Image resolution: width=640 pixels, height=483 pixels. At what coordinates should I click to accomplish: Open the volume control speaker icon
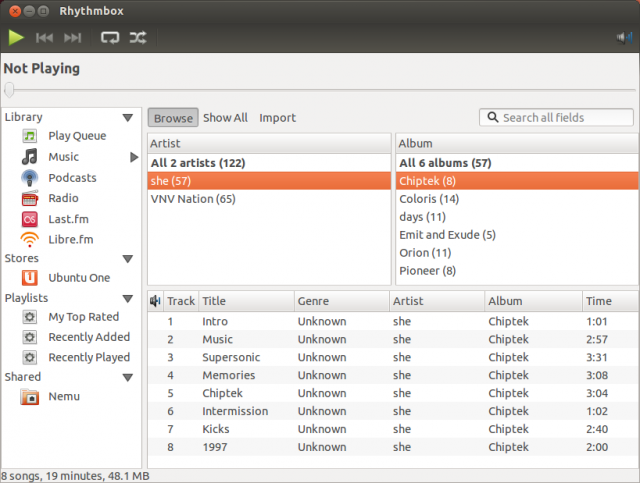[x=624, y=38]
